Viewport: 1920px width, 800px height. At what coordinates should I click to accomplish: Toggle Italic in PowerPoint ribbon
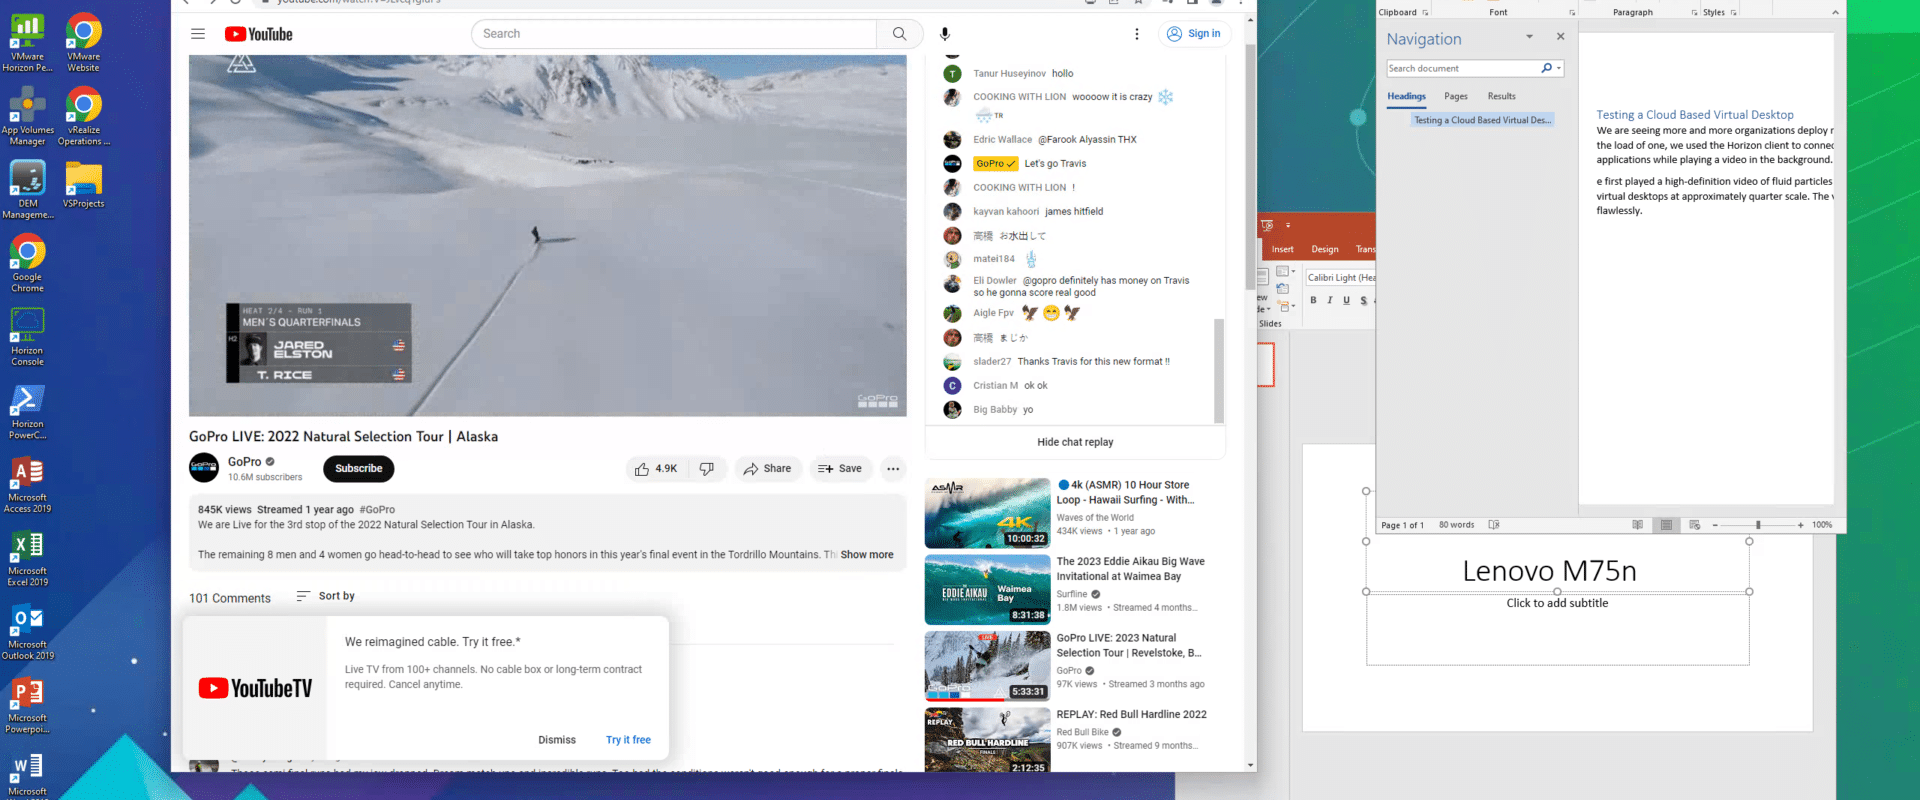1330,300
